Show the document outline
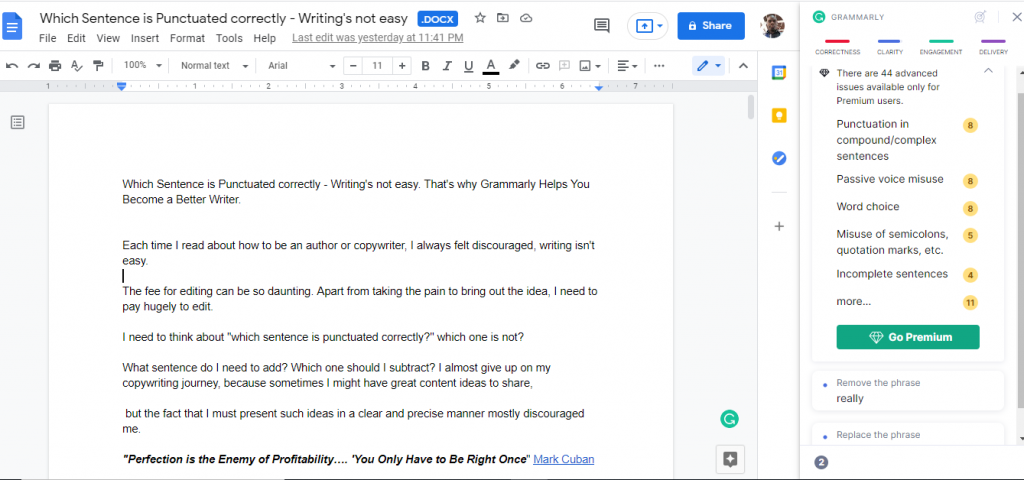 pos(18,122)
